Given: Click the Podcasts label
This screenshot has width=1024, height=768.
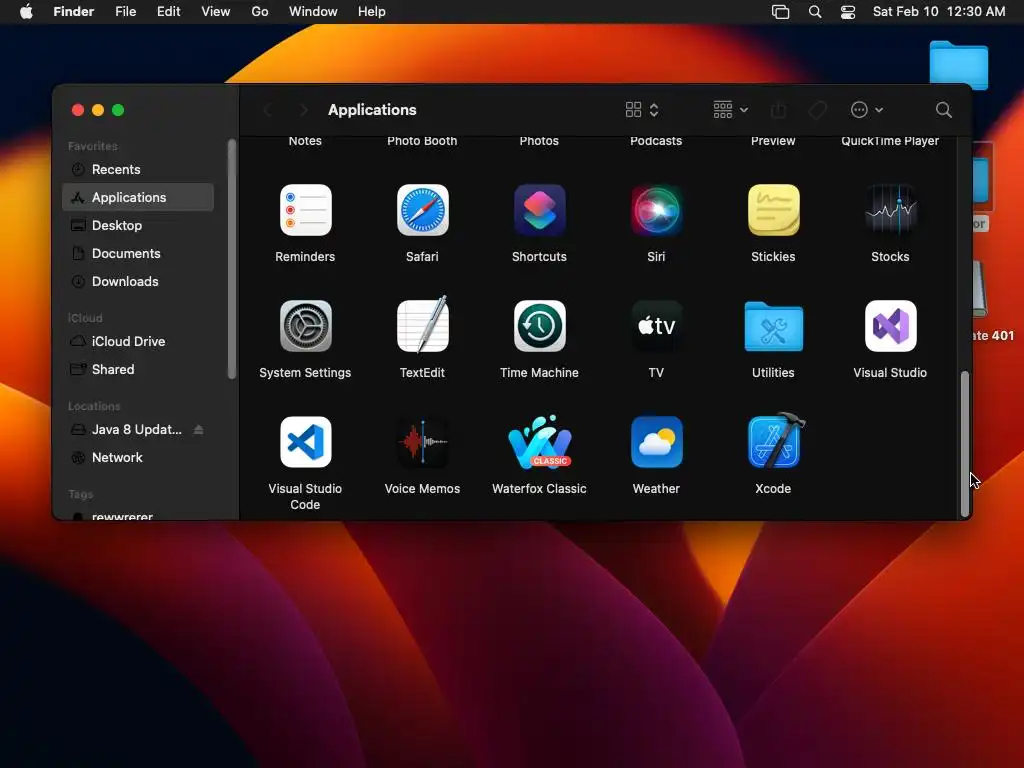Looking at the screenshot, I should click(656, 140).
